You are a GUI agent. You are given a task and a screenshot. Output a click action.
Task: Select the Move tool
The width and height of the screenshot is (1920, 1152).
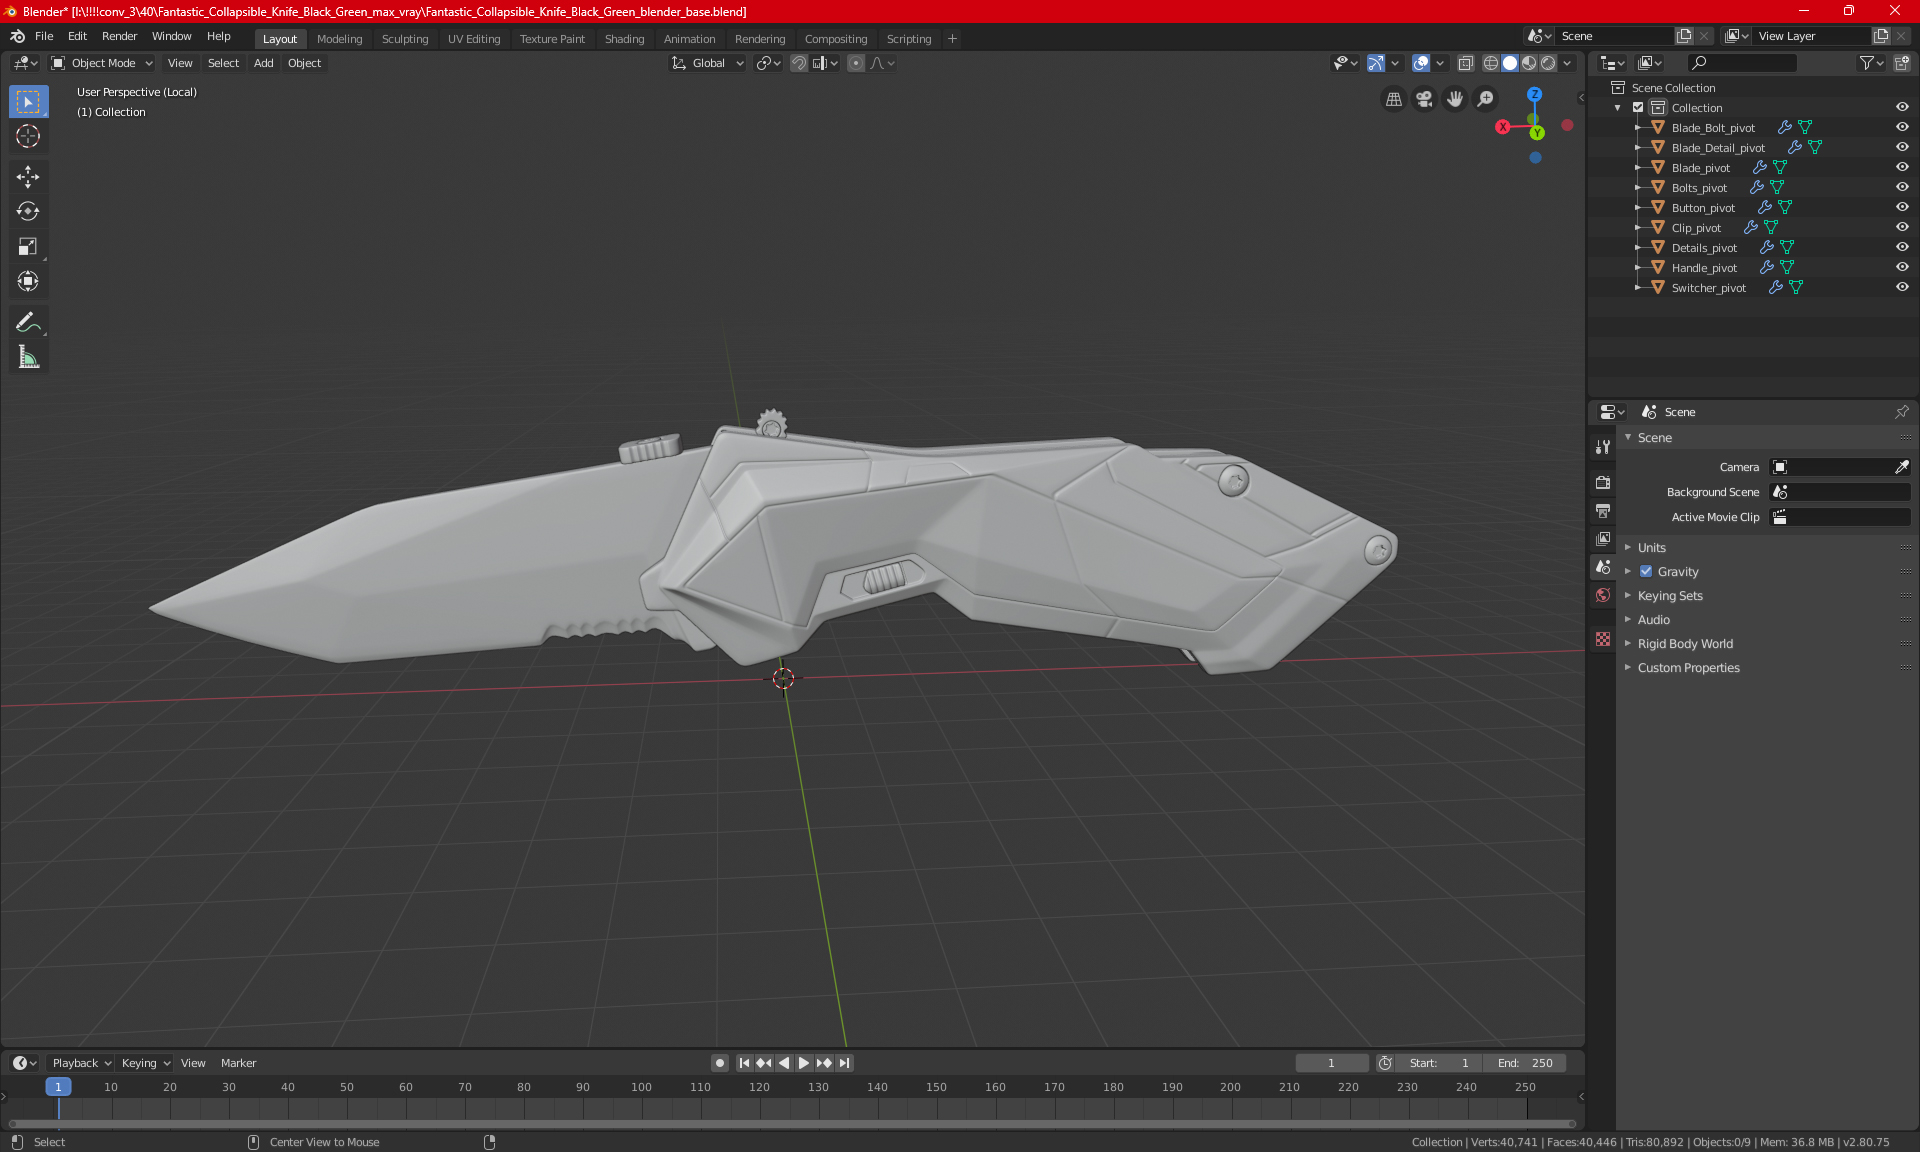[x=28, y=177]
